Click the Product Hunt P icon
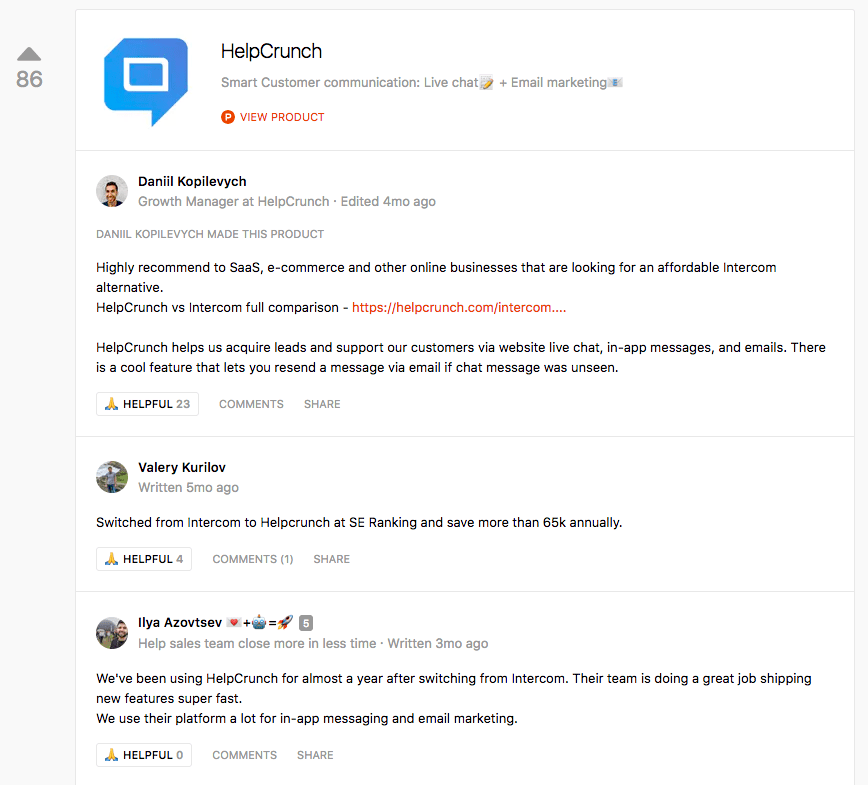This screenshot has height=785, width=868. tap(228, 117)
